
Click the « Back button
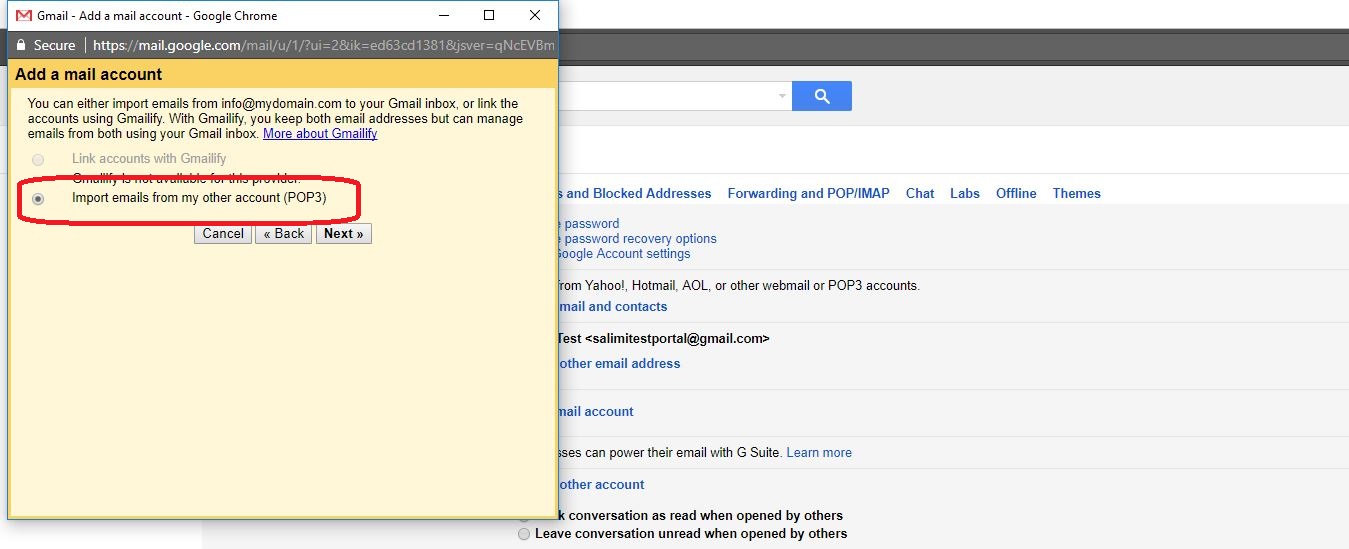click(283, 233)
